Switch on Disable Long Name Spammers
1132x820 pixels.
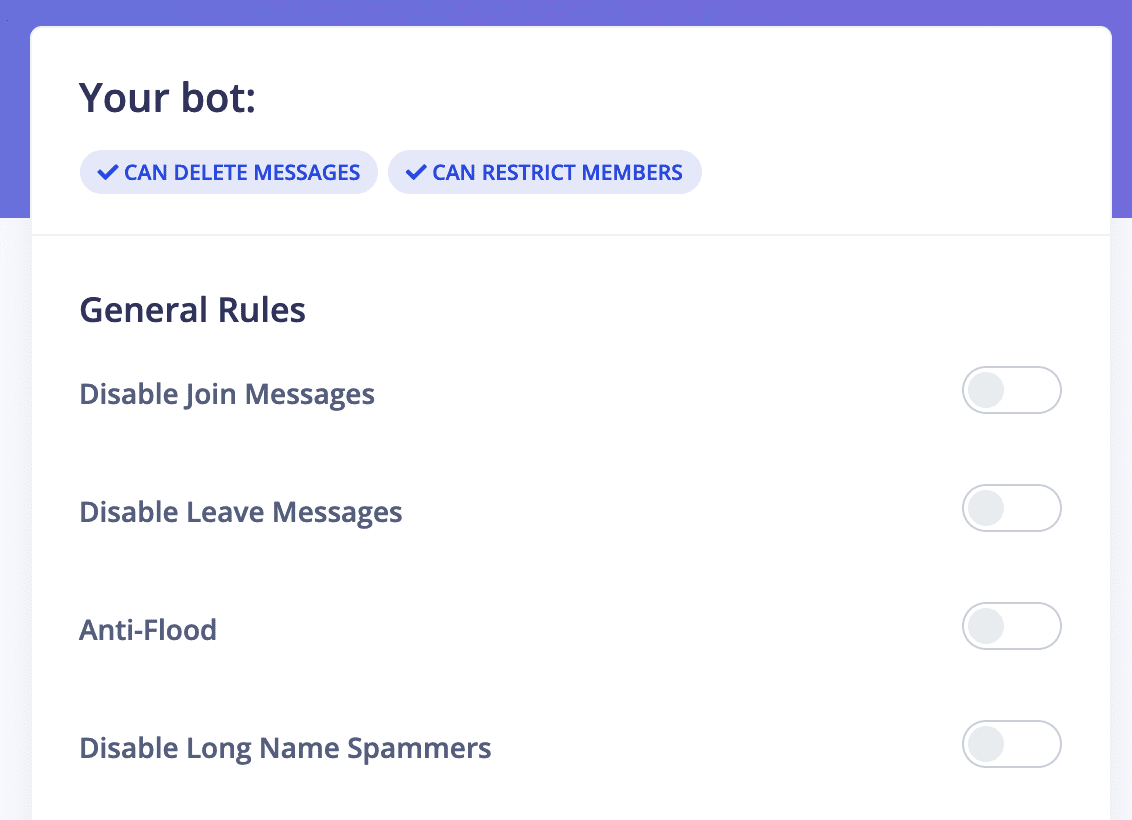[x=1011, y=744]
